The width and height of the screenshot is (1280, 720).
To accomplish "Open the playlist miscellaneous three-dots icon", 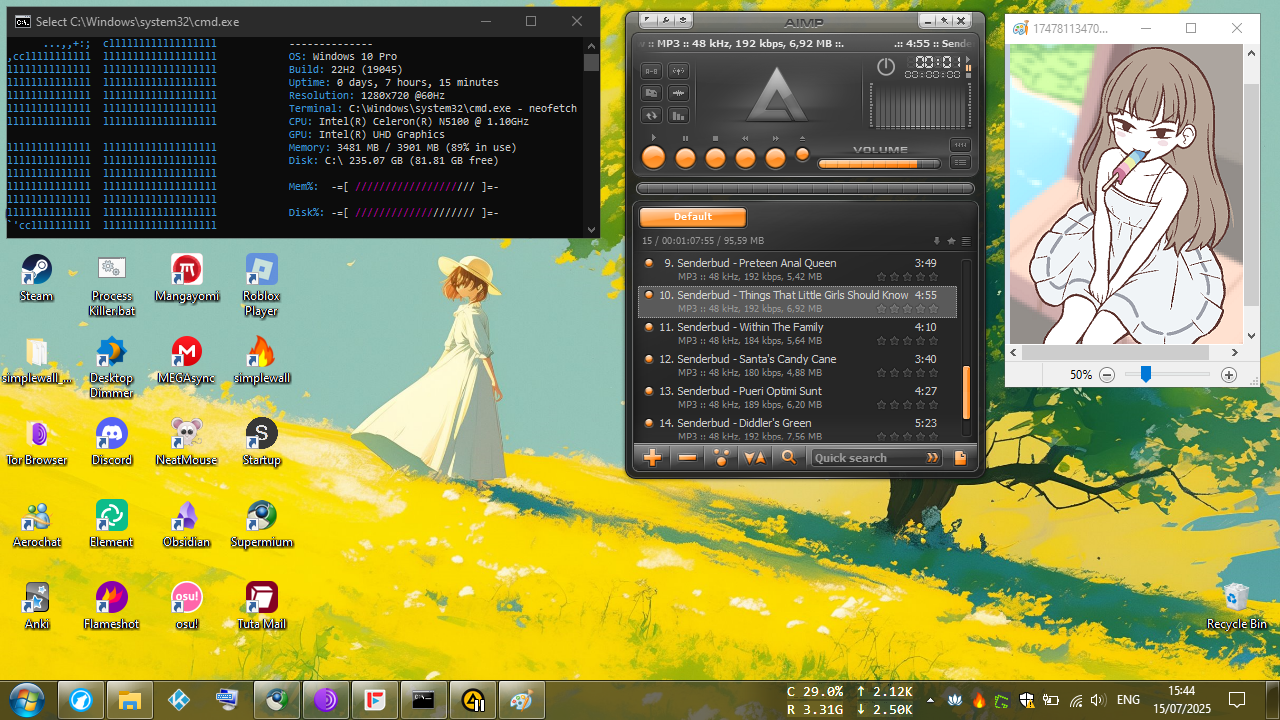I will 721,457.
